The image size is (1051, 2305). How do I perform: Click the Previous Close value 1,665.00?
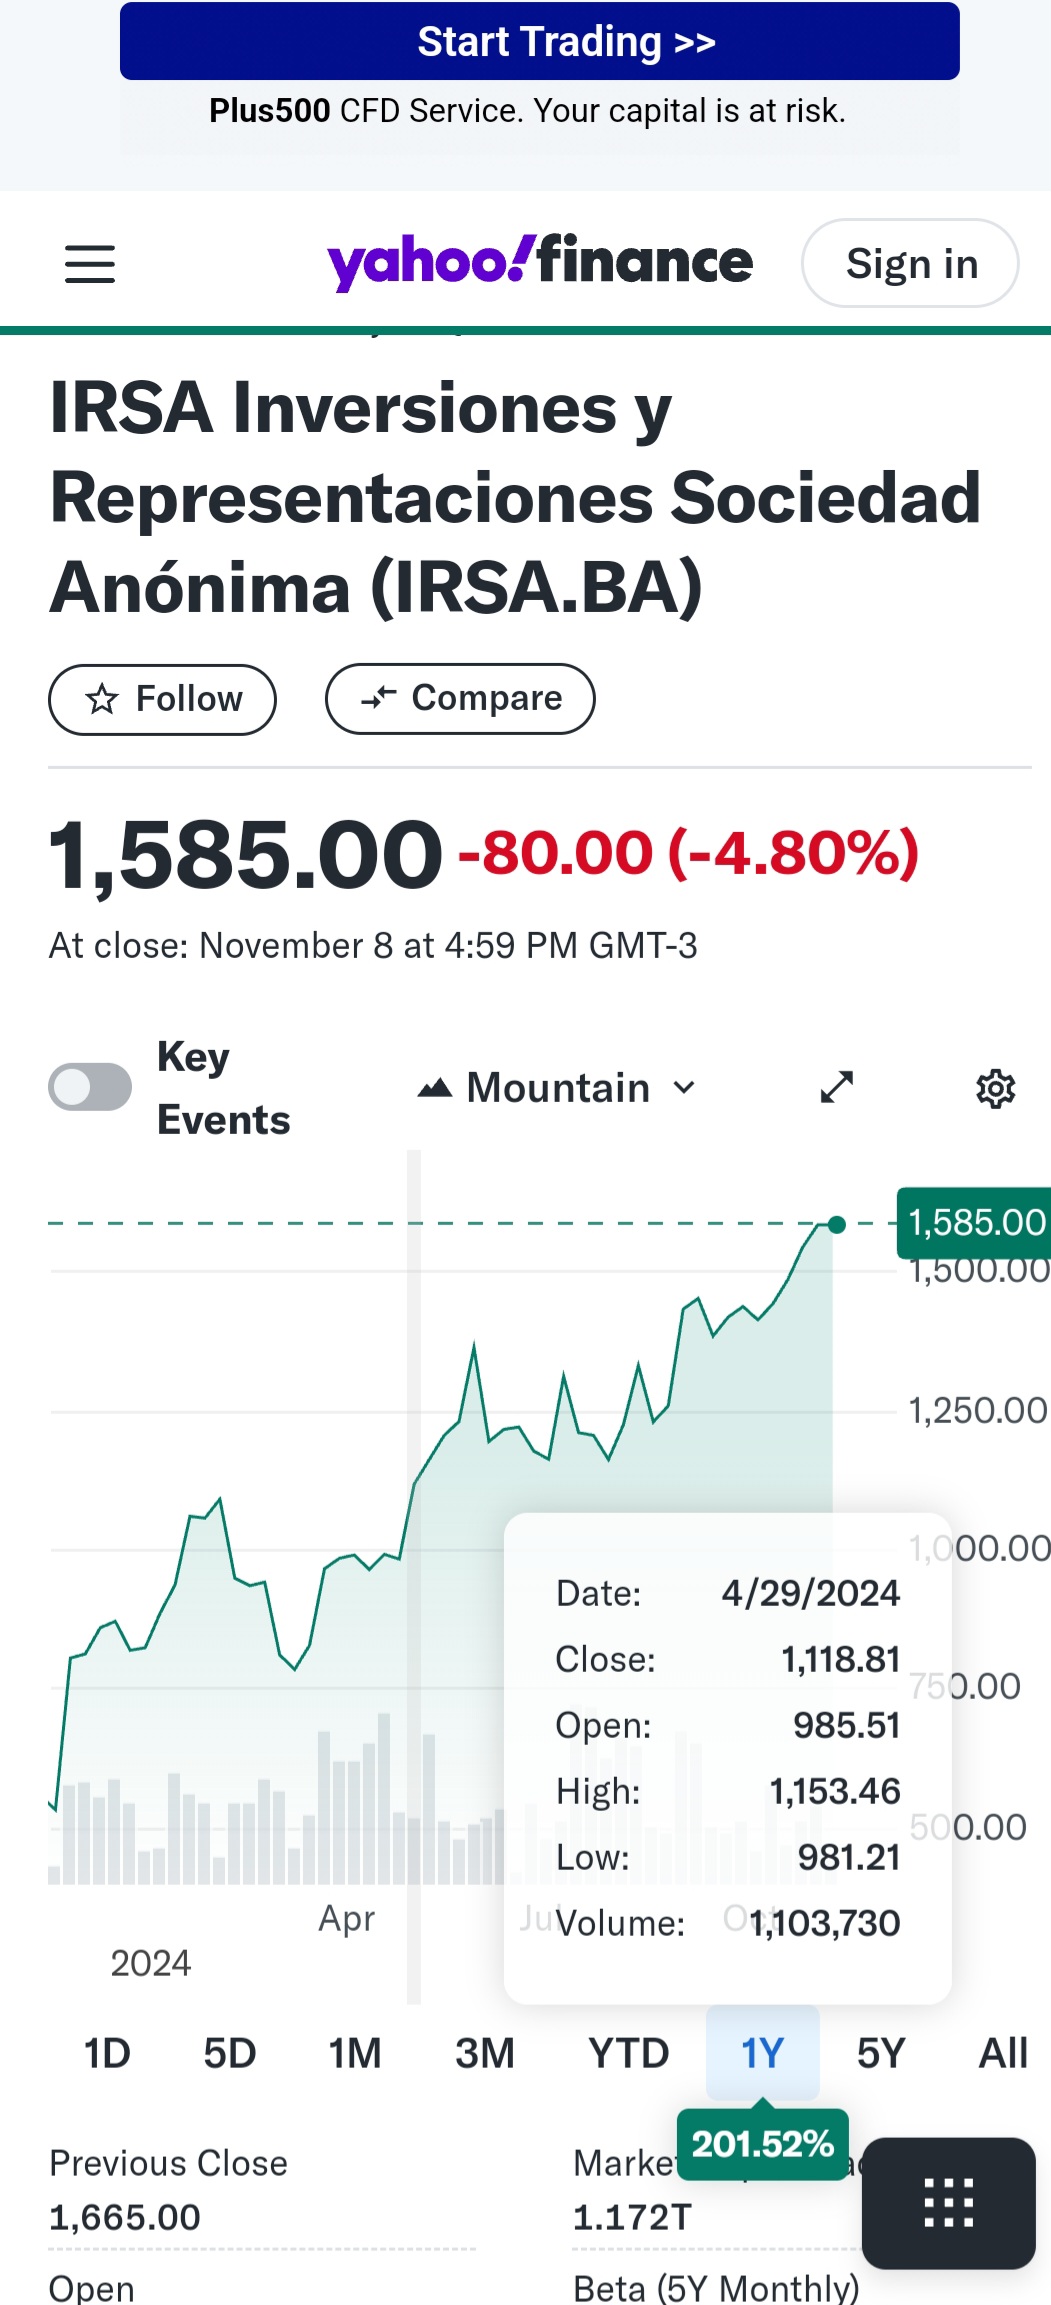click(x=125, y=2217)
